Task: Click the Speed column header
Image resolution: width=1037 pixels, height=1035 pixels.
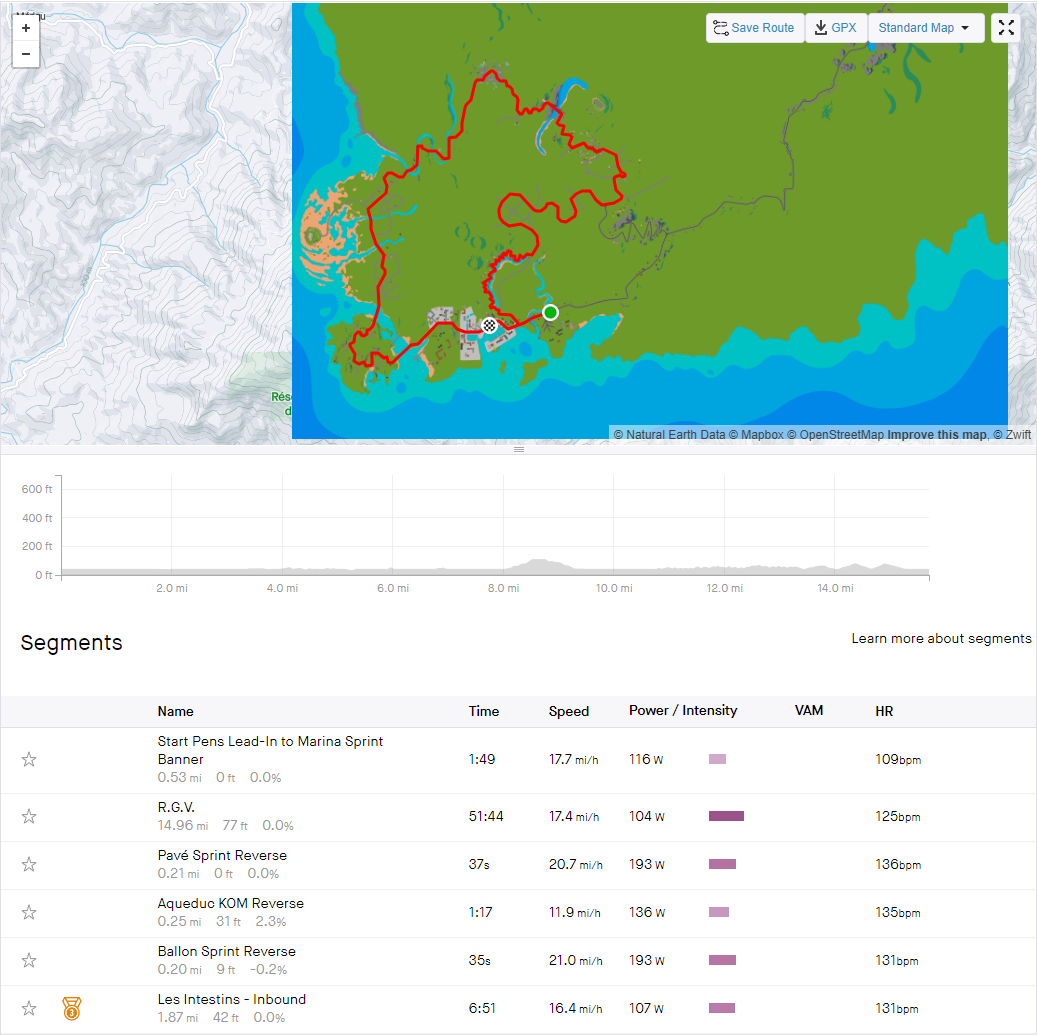Action: 569,711
